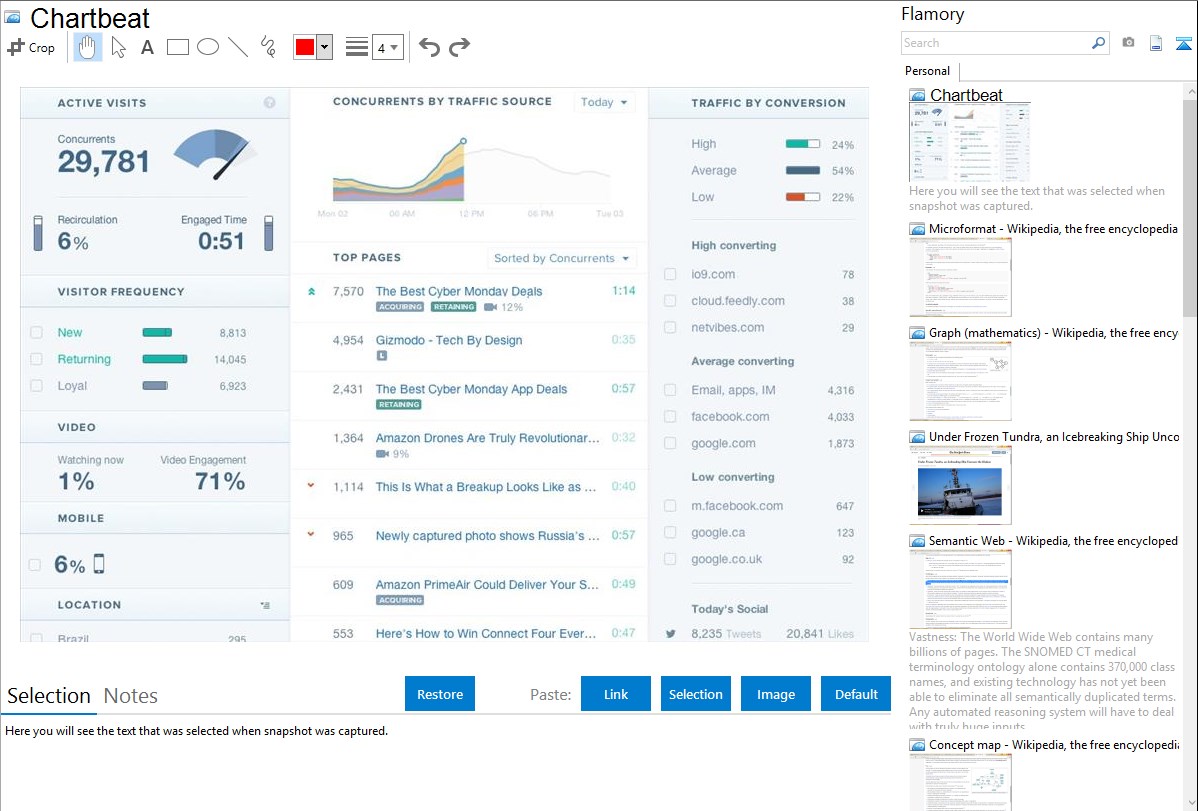
Task: Click the blue upload icon in Flamory
Action: 1183,43
